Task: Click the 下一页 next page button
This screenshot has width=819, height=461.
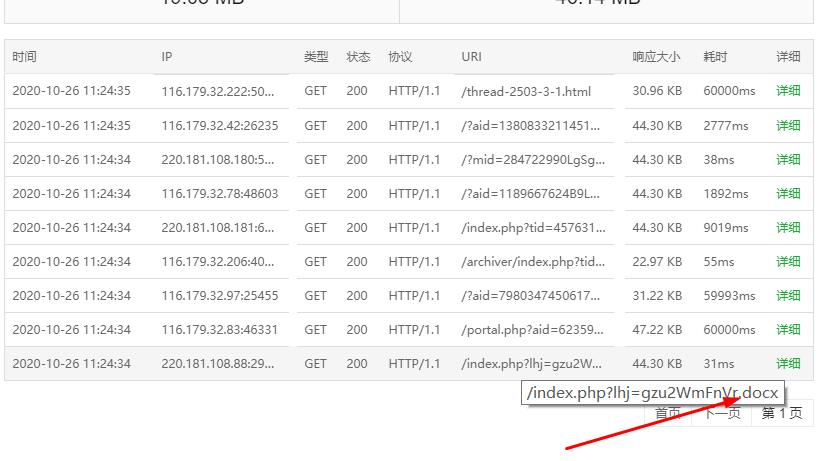Action: (722, 413)
